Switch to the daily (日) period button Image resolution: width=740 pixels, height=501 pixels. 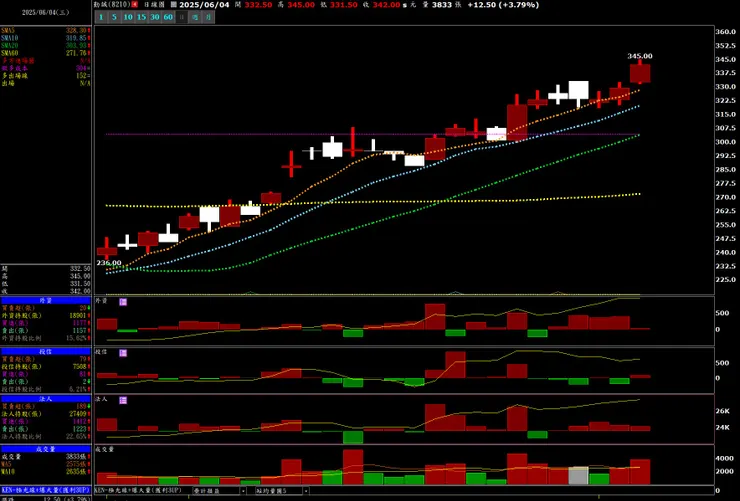point(182,17)
